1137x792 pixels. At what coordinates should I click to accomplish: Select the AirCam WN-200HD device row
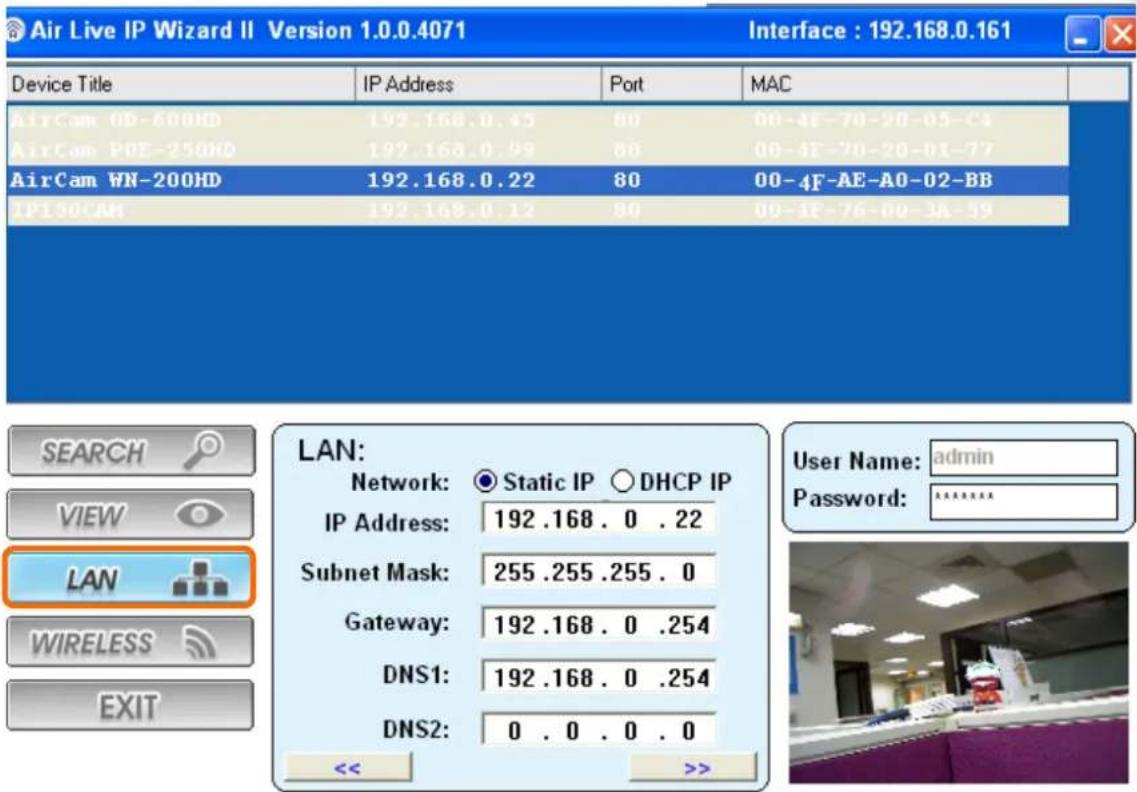(x=537, y=180)
